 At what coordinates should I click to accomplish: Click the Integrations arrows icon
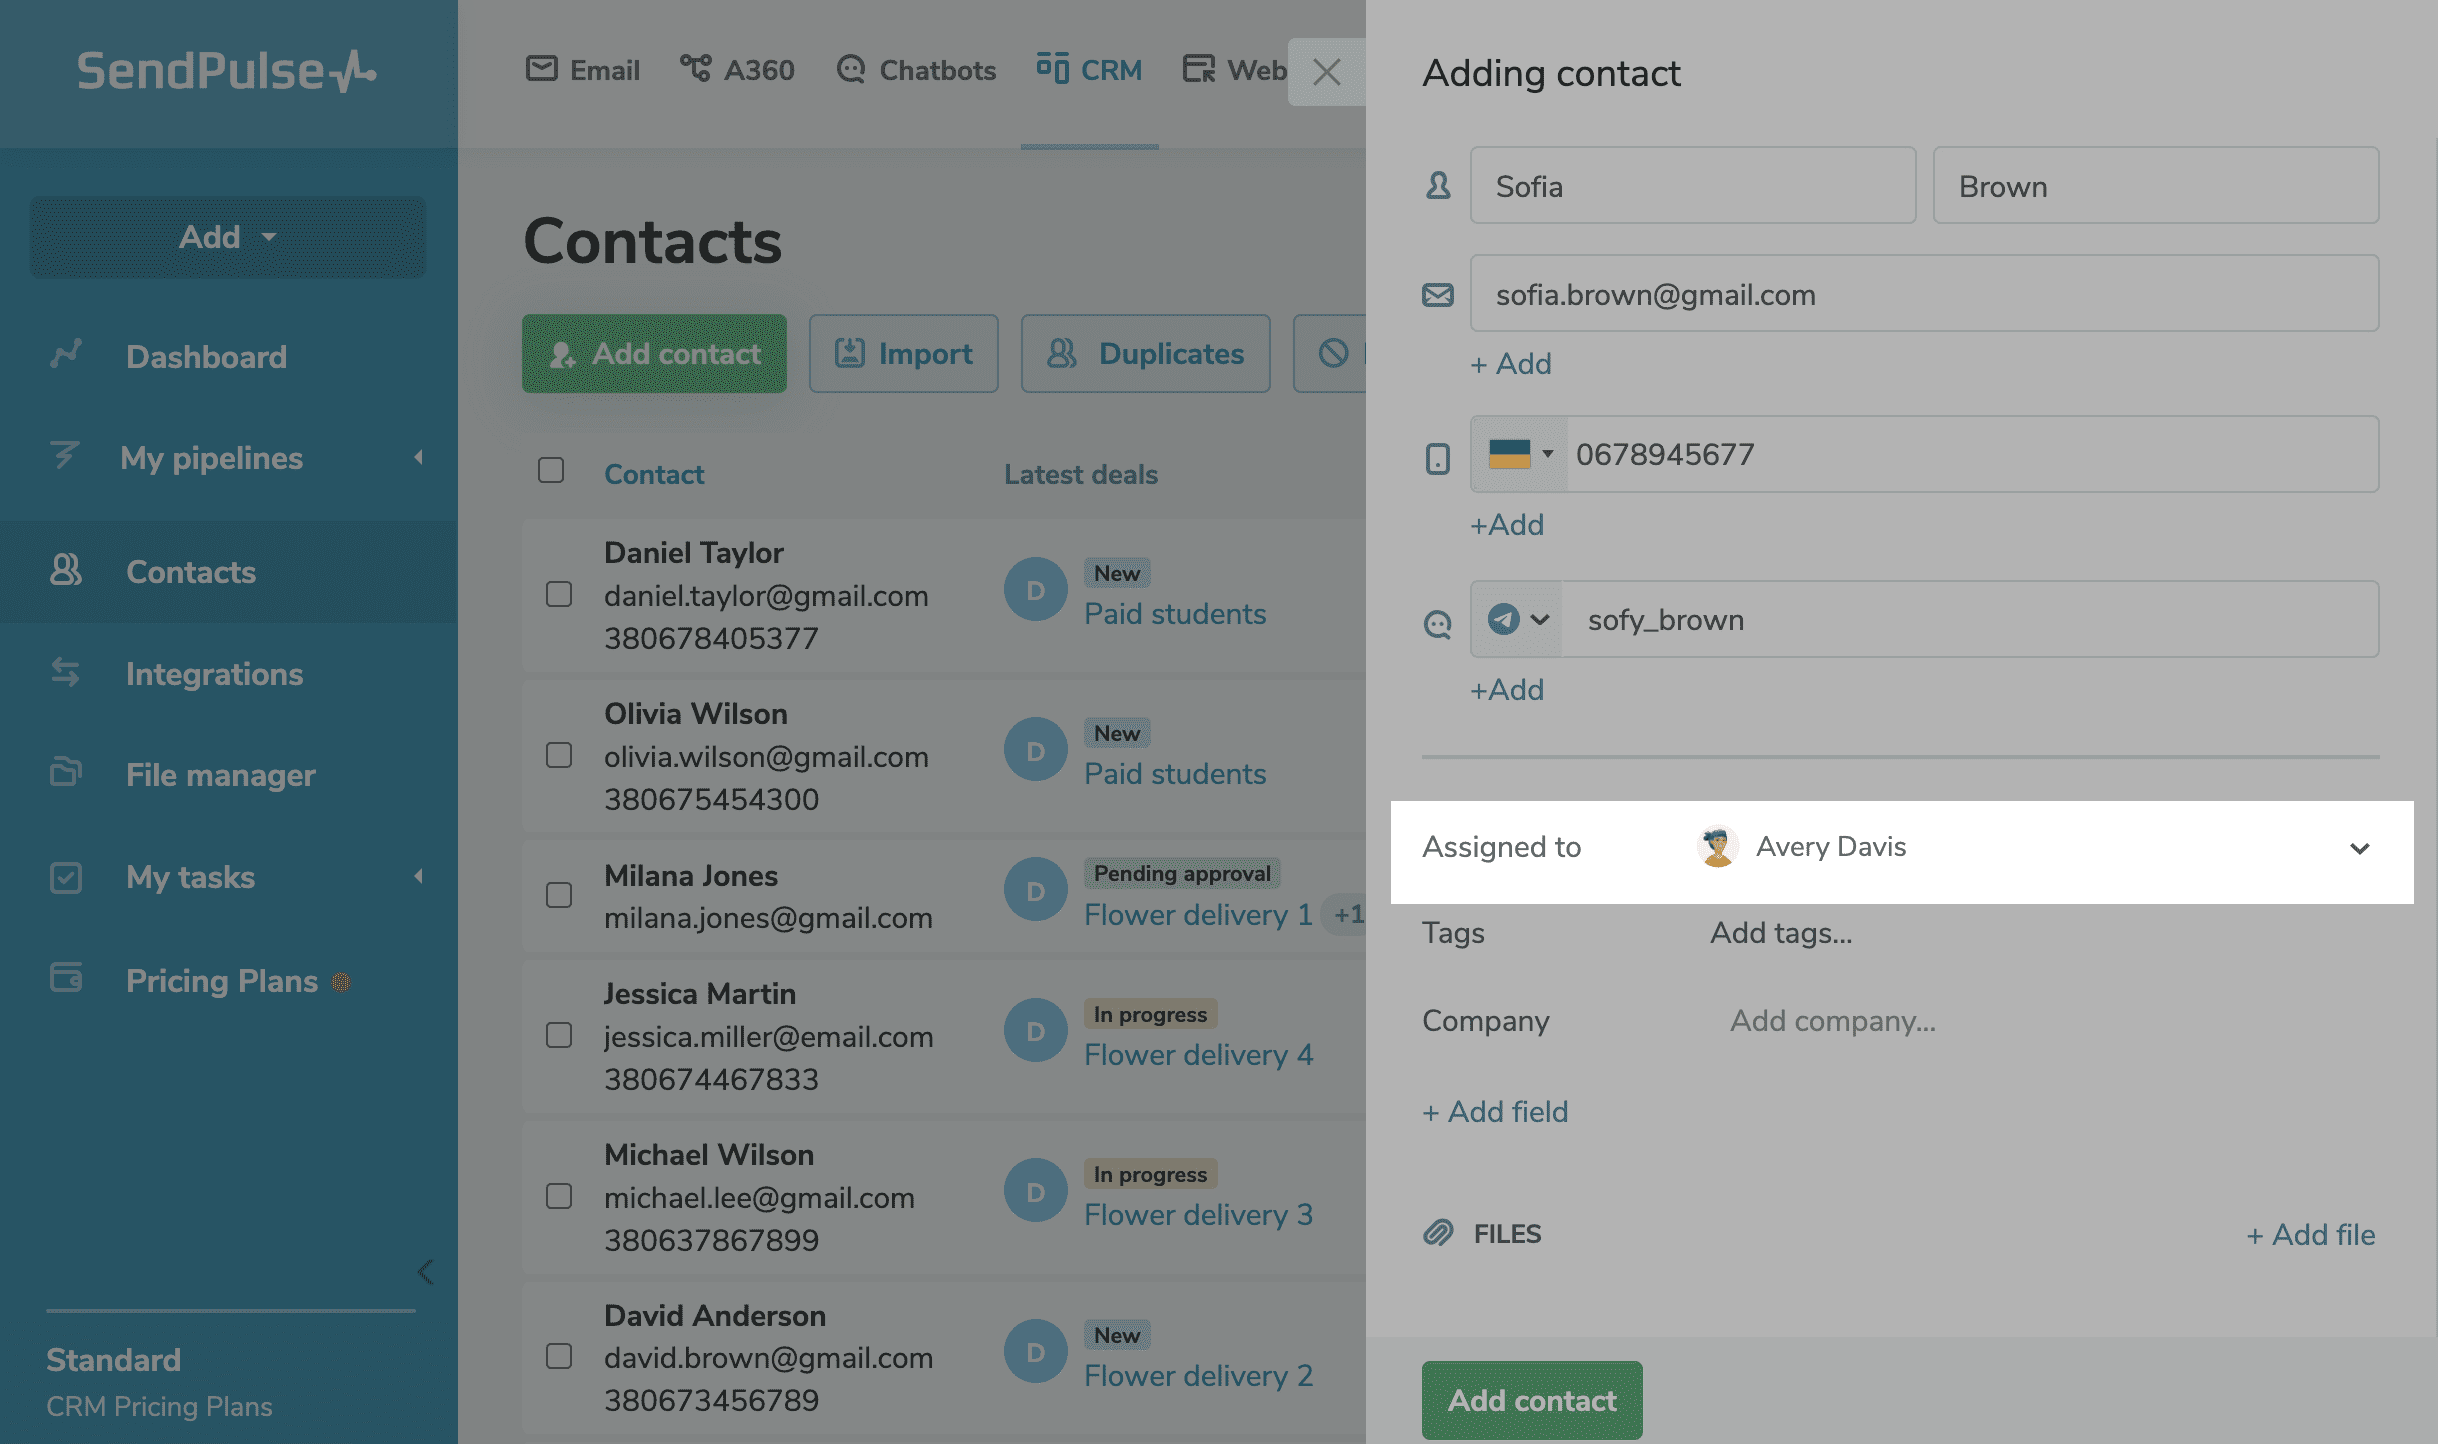(x=66, y=673)
